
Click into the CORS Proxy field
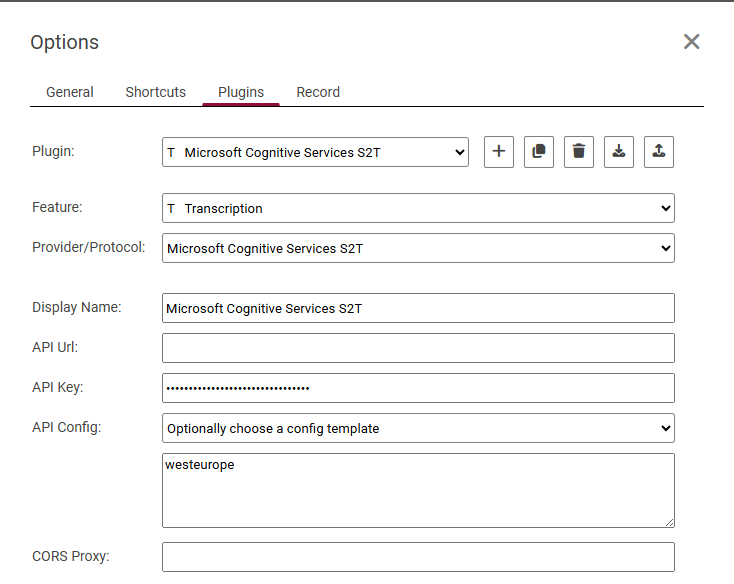coord(418,557)
